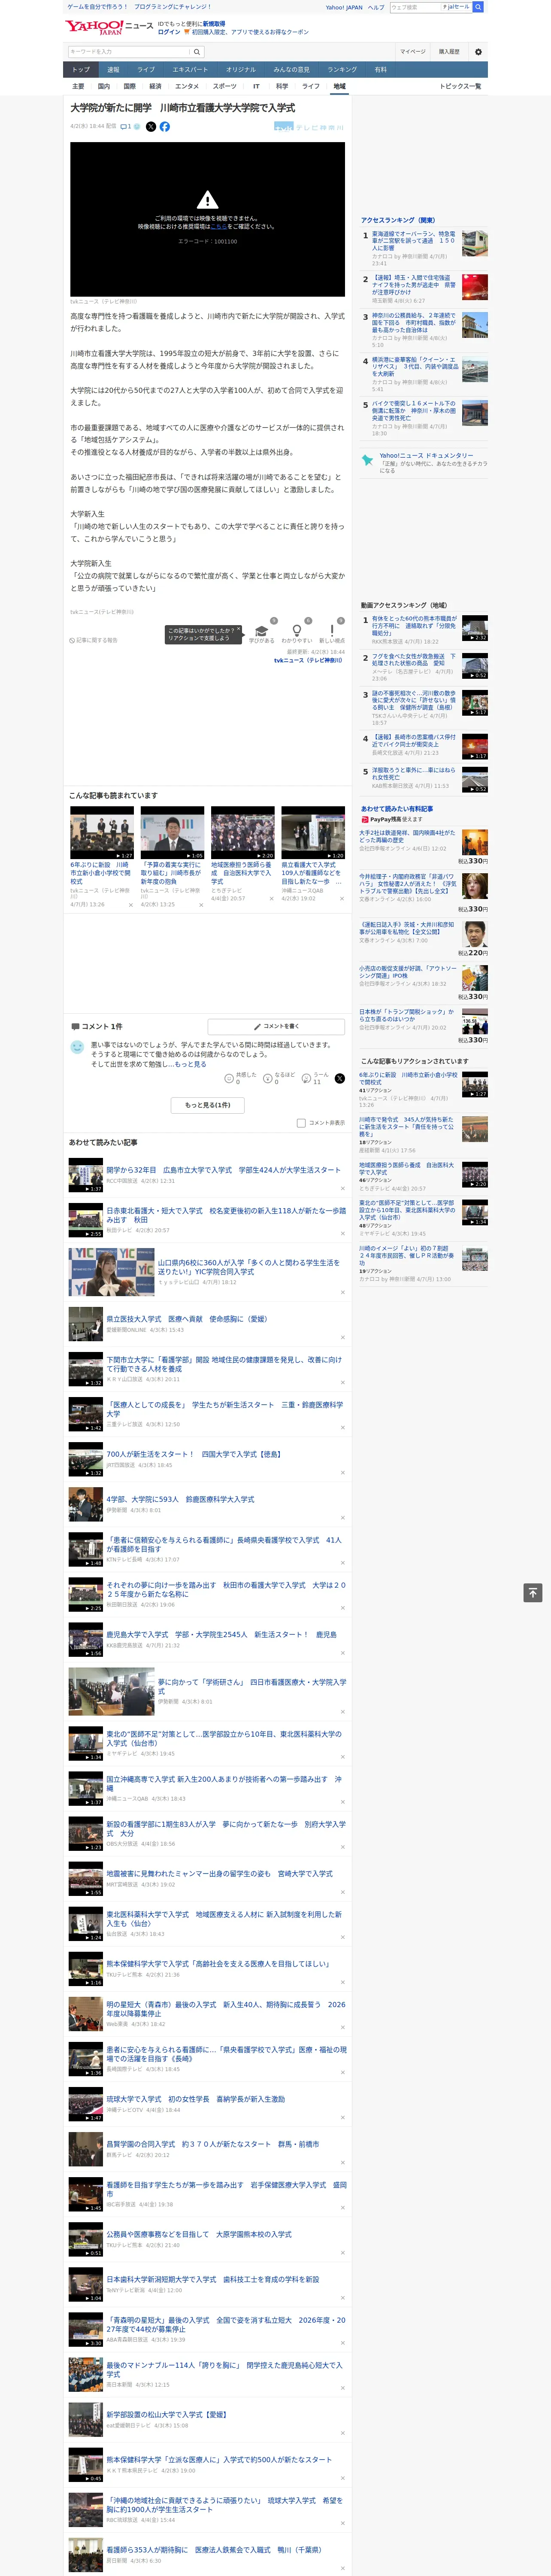Select the みんなの意見 tab

pos(291,70)
